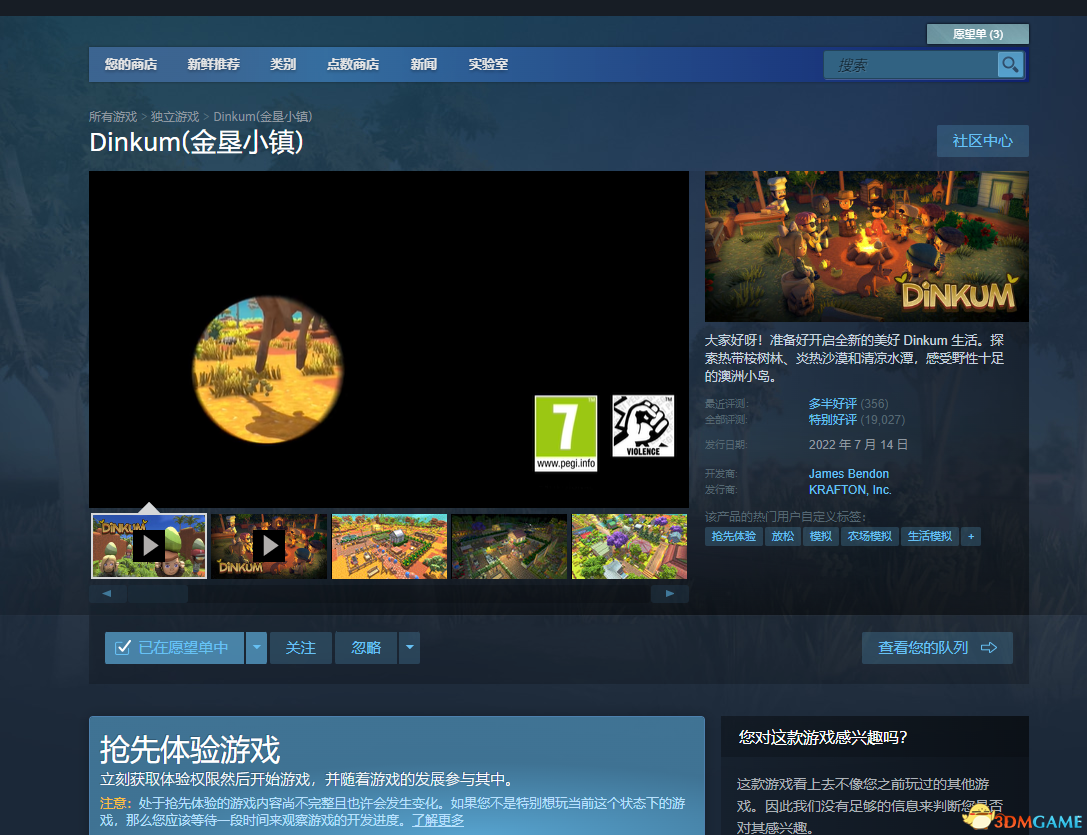Click the main video player area
The width and height of the screenshot is (1087, 835).
pyautogui.click(x=389, y=339)
